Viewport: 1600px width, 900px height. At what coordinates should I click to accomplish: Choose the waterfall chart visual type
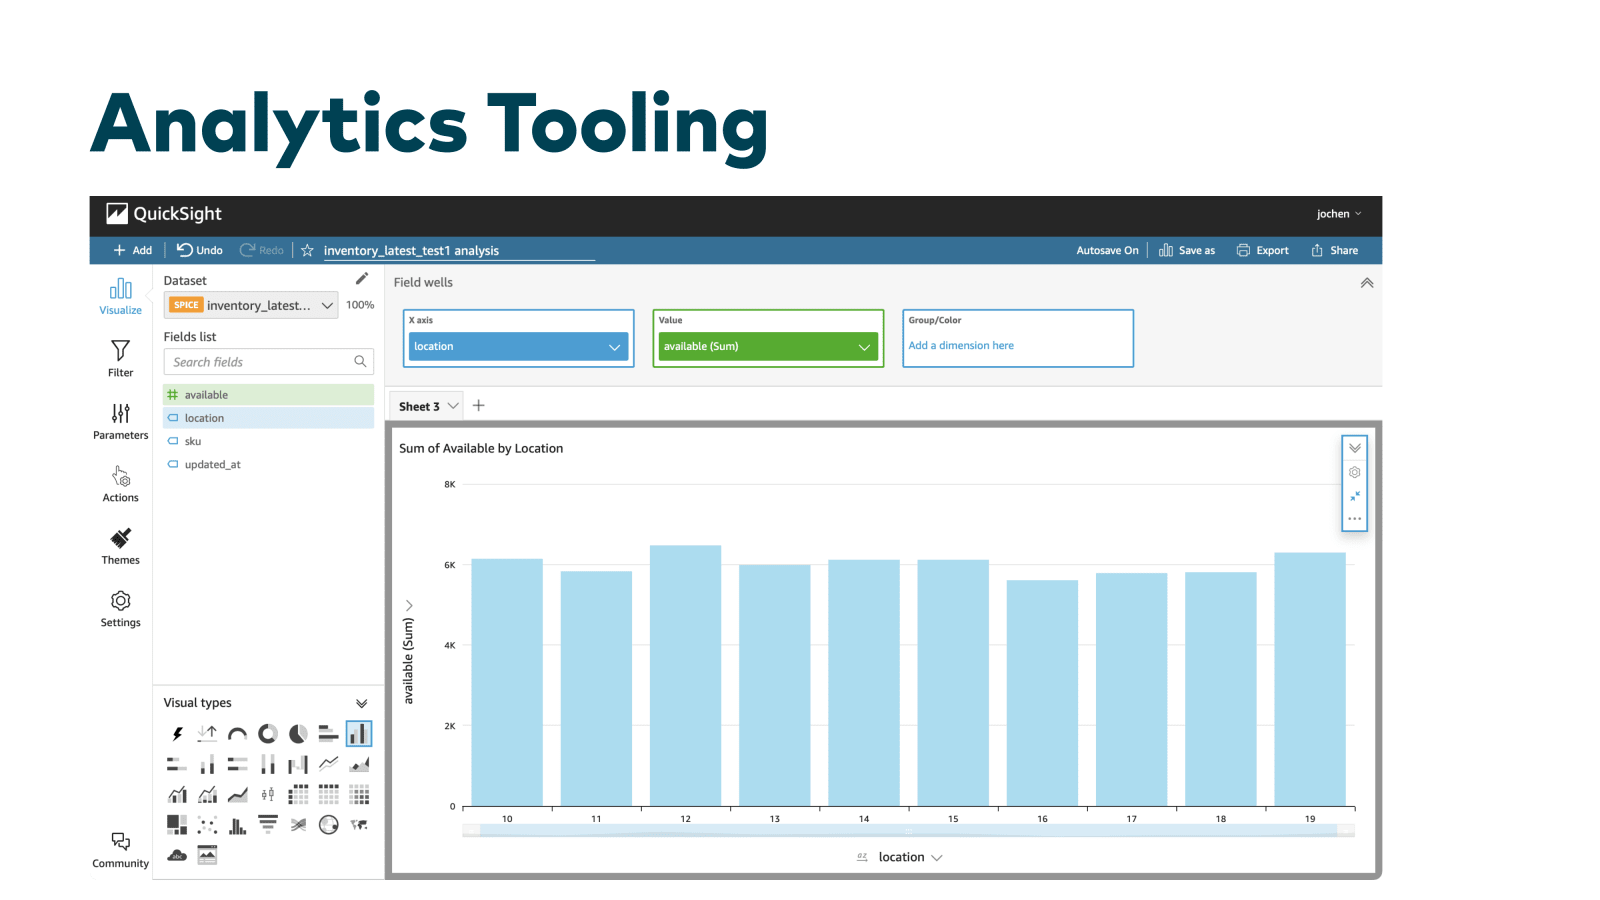coord(298,765)
